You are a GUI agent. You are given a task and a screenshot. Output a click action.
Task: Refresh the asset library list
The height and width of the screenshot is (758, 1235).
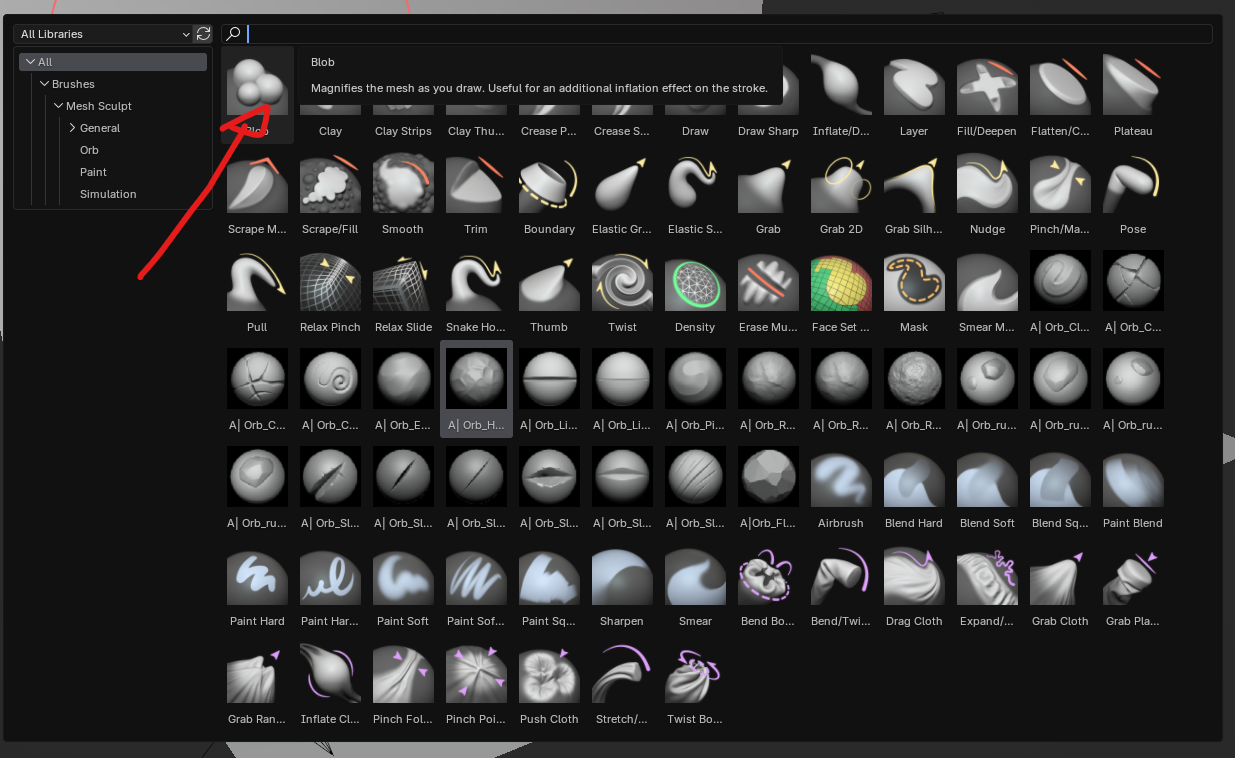click(x=204, y=34)
